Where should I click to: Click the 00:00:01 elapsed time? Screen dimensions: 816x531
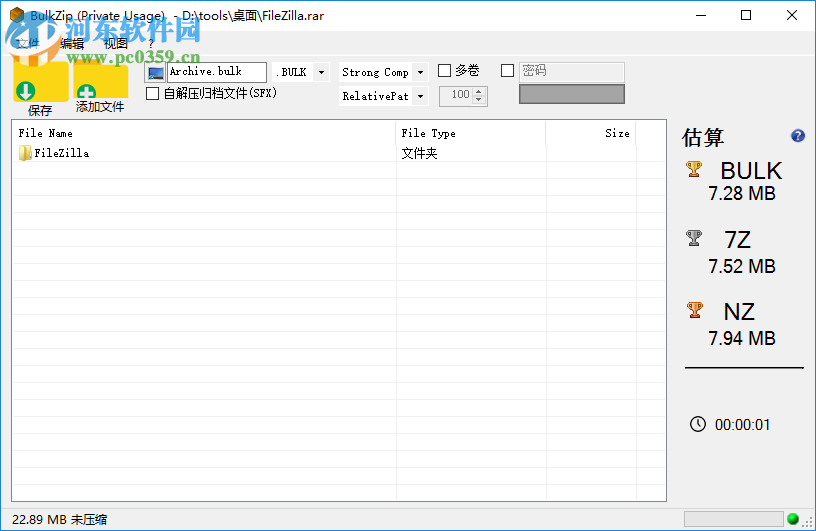(x=742, y=425)
